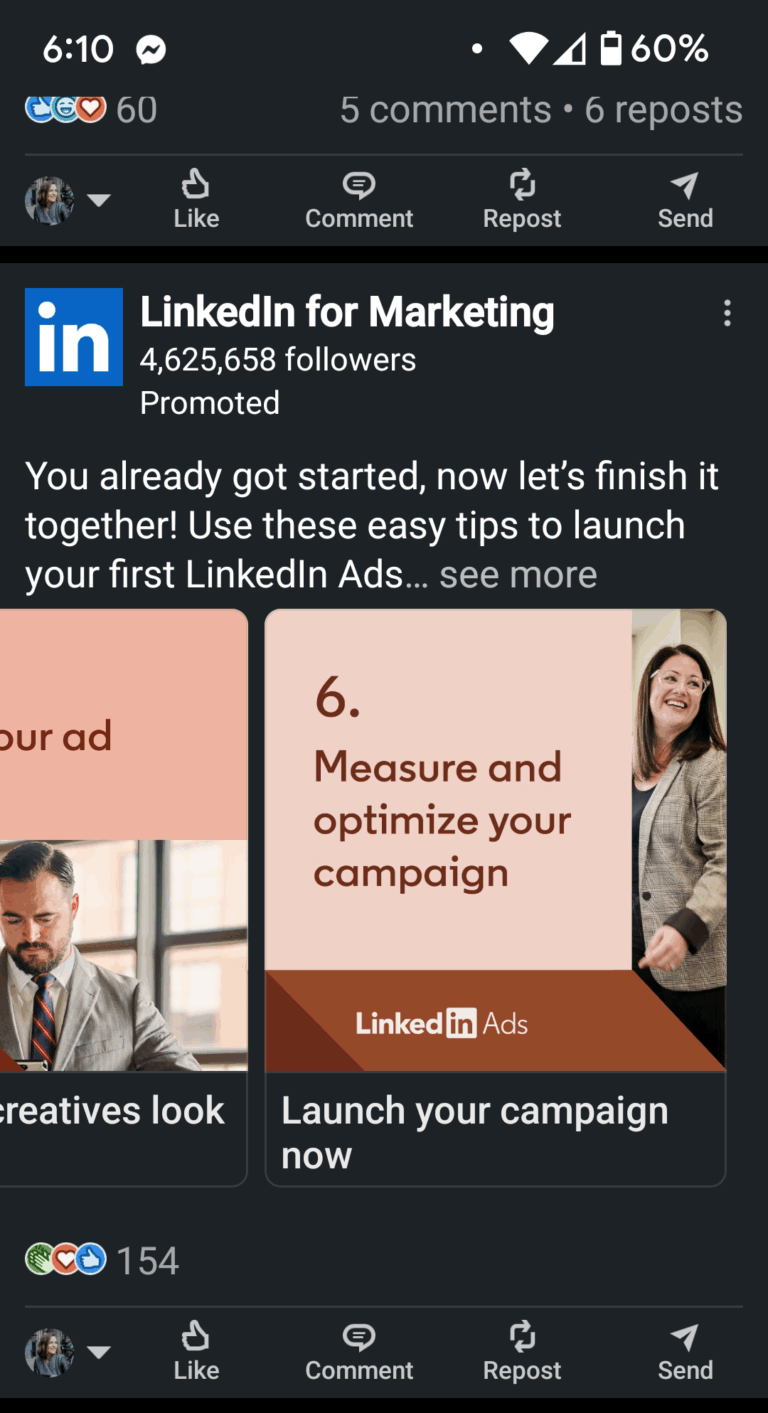The height and width of the screenshot is (1413, 768).
Task: Expand the post text with see more
Action: pyautogui.click(x=517, y=574)
